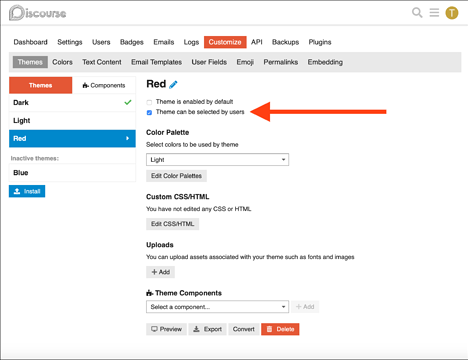Screen dimensions: 468x360
Task: Open the Backups admin tab
Action: coord(285,42)
